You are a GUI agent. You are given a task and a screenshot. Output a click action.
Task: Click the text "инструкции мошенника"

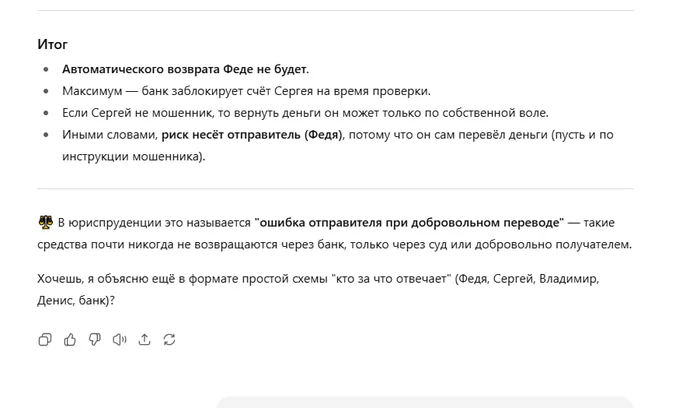tap(130, 157)
